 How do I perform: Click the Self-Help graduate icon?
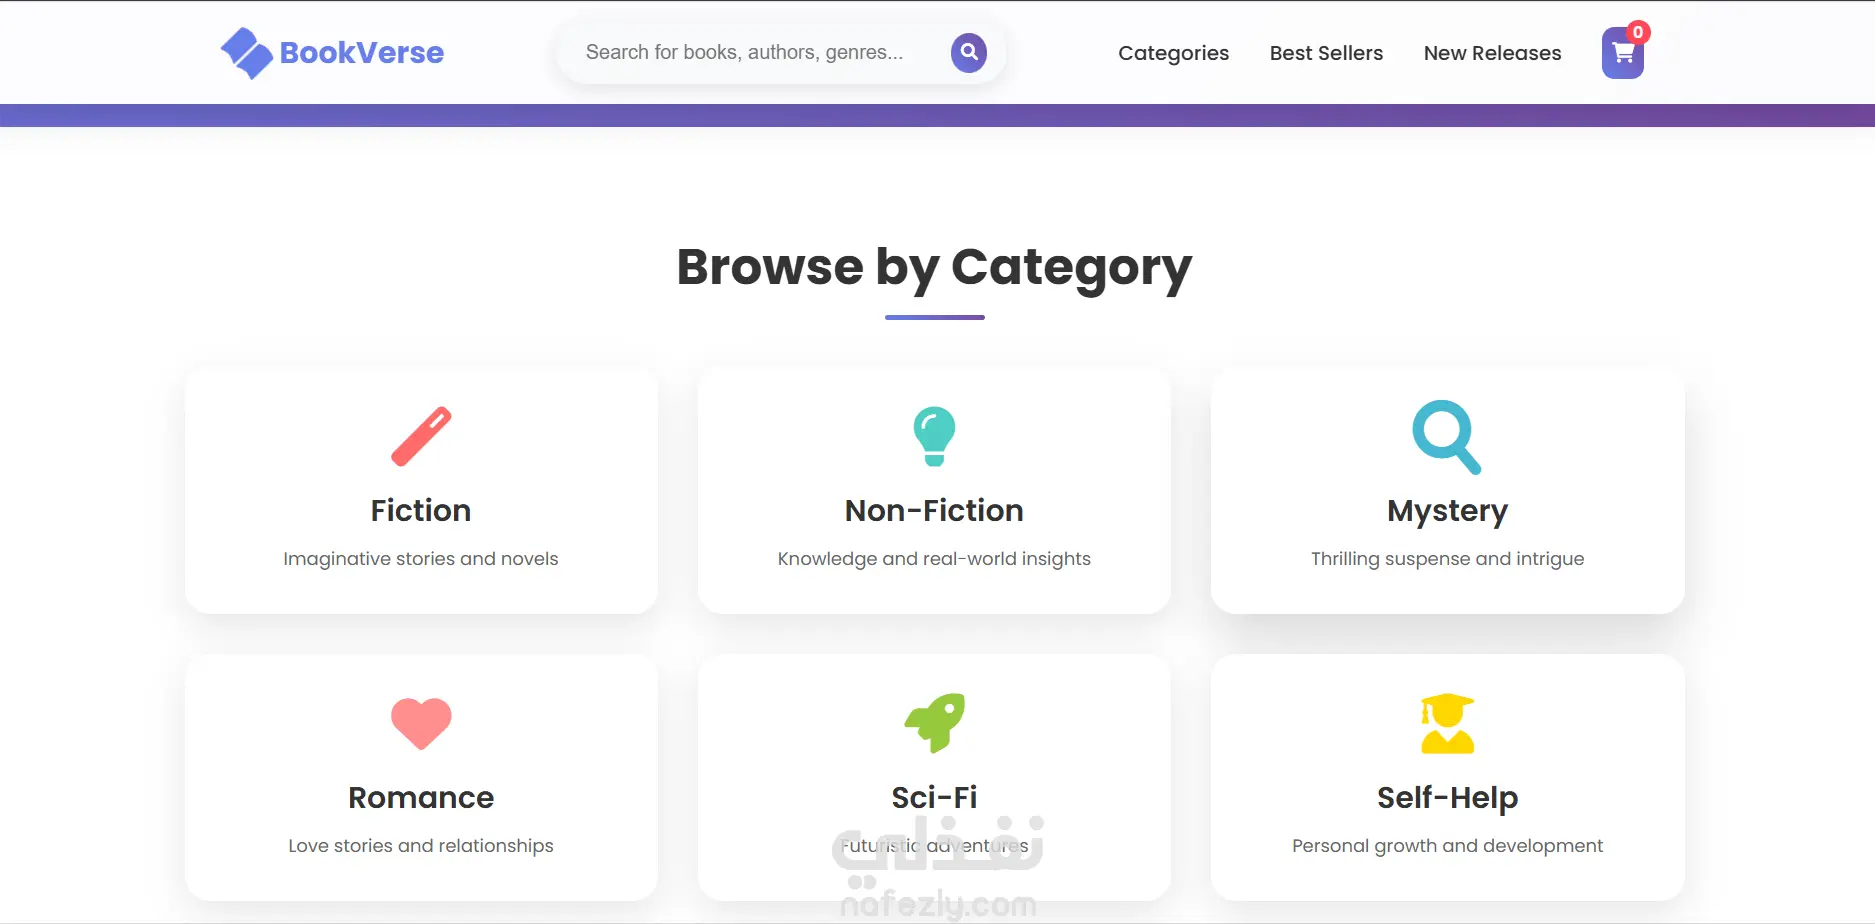tap(1447, 723)
